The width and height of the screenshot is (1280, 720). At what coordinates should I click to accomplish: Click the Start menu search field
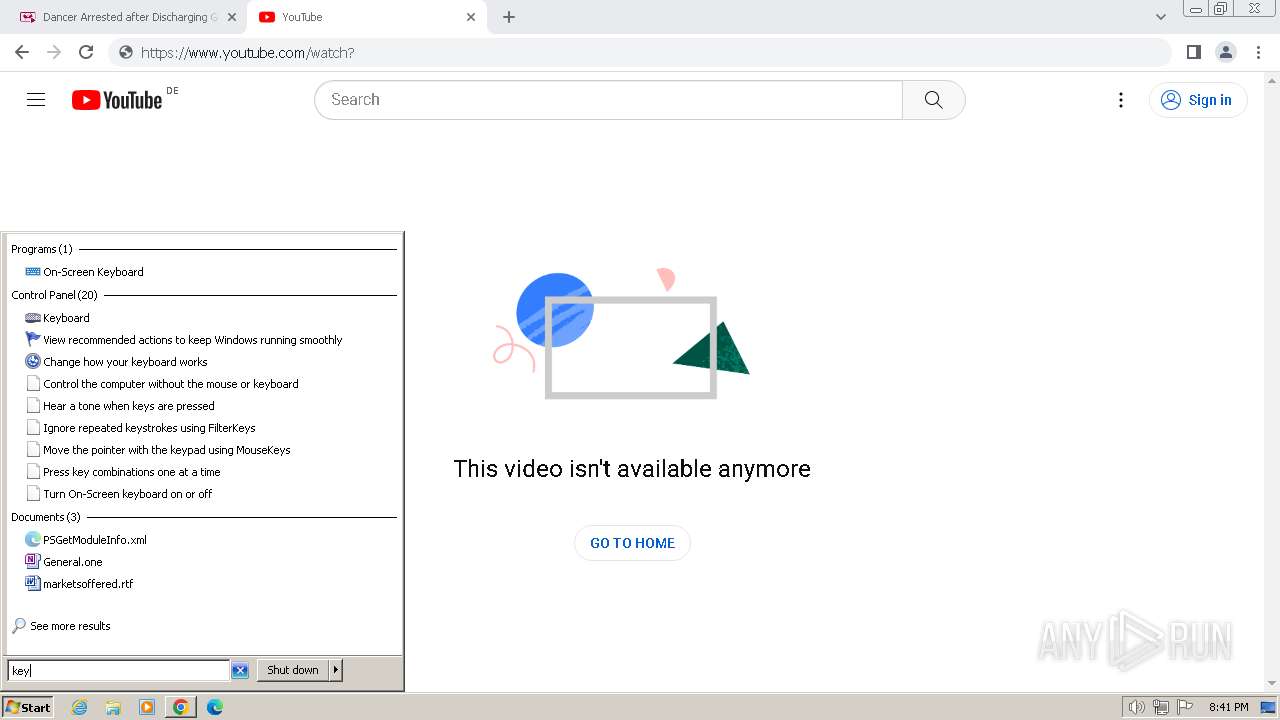pyautogui.click(x=119, y=671)
